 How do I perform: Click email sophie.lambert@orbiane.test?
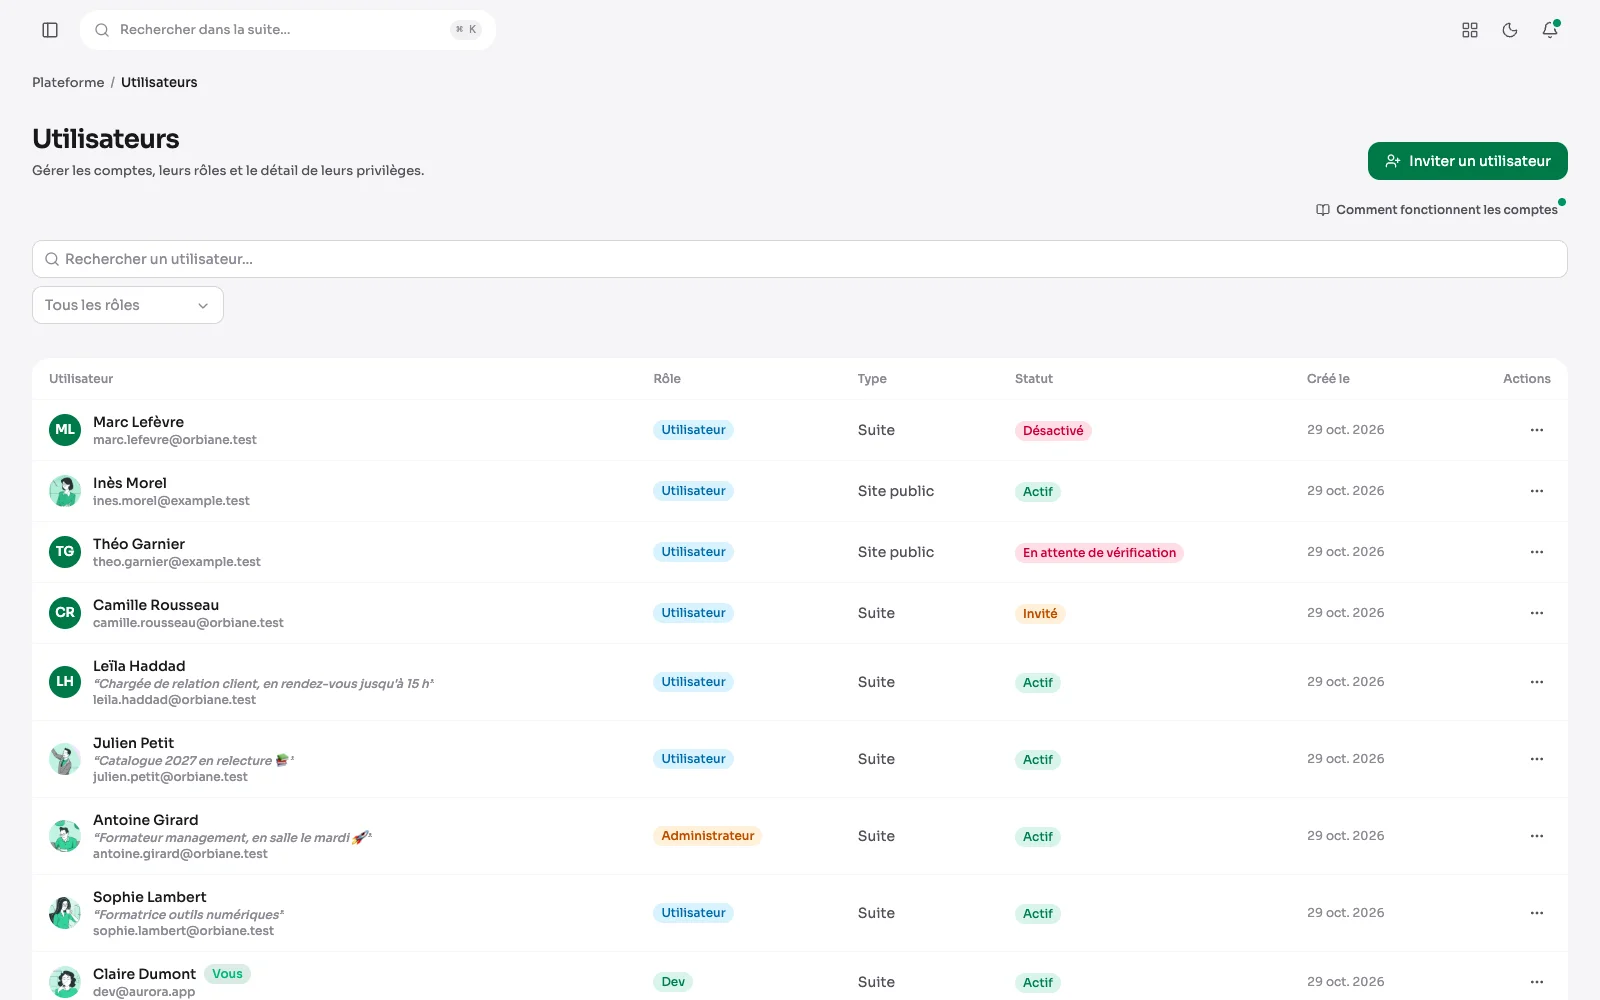point(183,931)
